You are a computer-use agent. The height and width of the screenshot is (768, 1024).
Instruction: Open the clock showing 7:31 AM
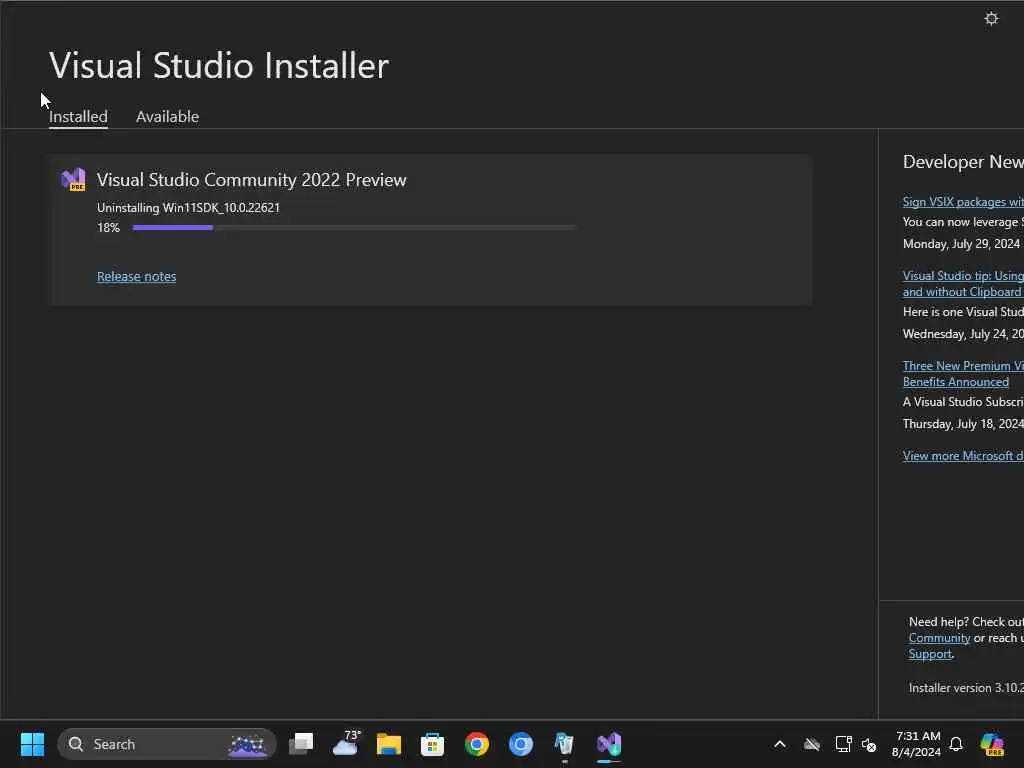tap(916, 744)
